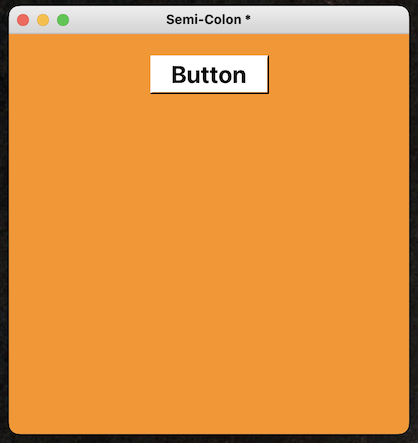The image size is (418, 443).
Task: Click the white Button widget
Action: click(x=209, y=74)
